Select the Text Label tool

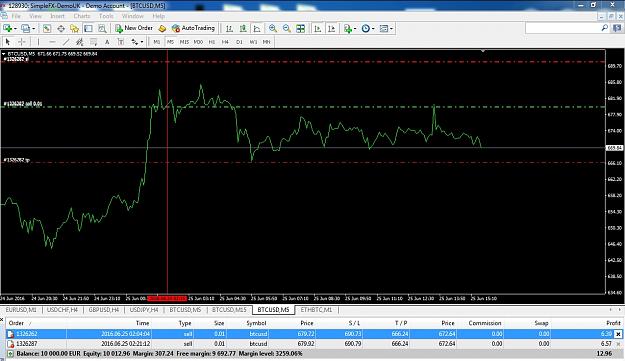[x=121, y=42]
